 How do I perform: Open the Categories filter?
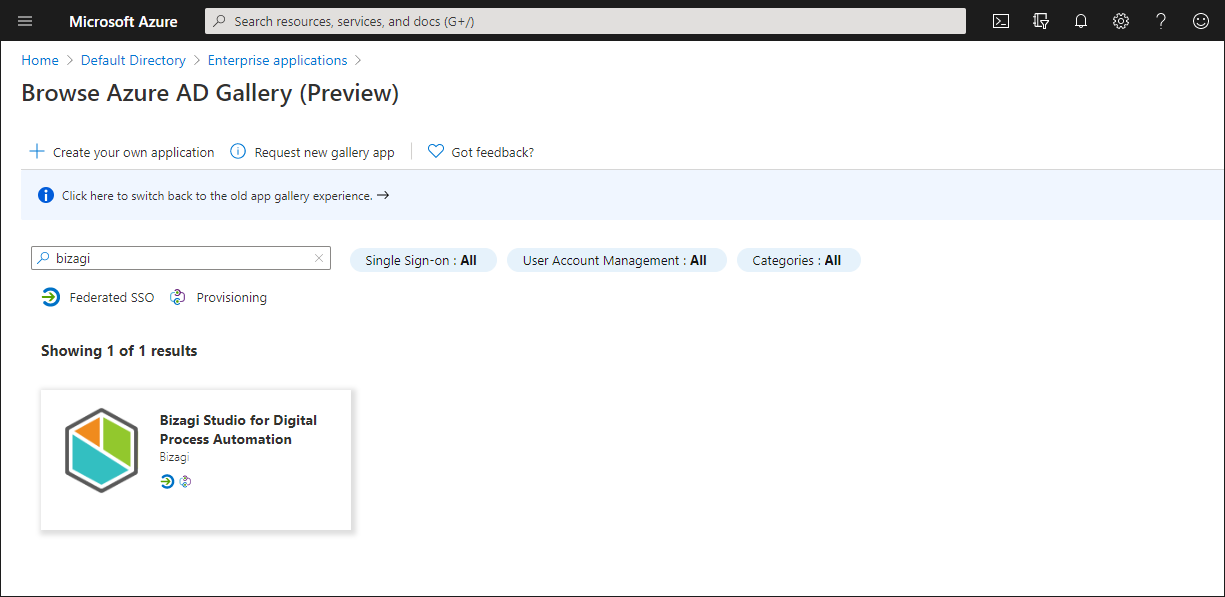(x=799, y=260)
